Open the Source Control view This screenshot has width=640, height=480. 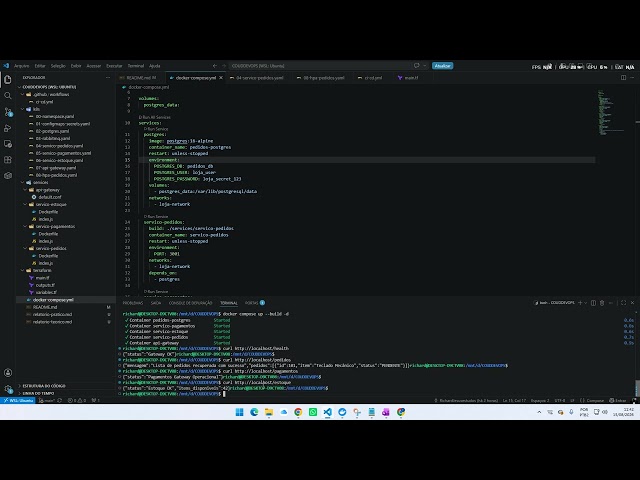tap(8, 112)
